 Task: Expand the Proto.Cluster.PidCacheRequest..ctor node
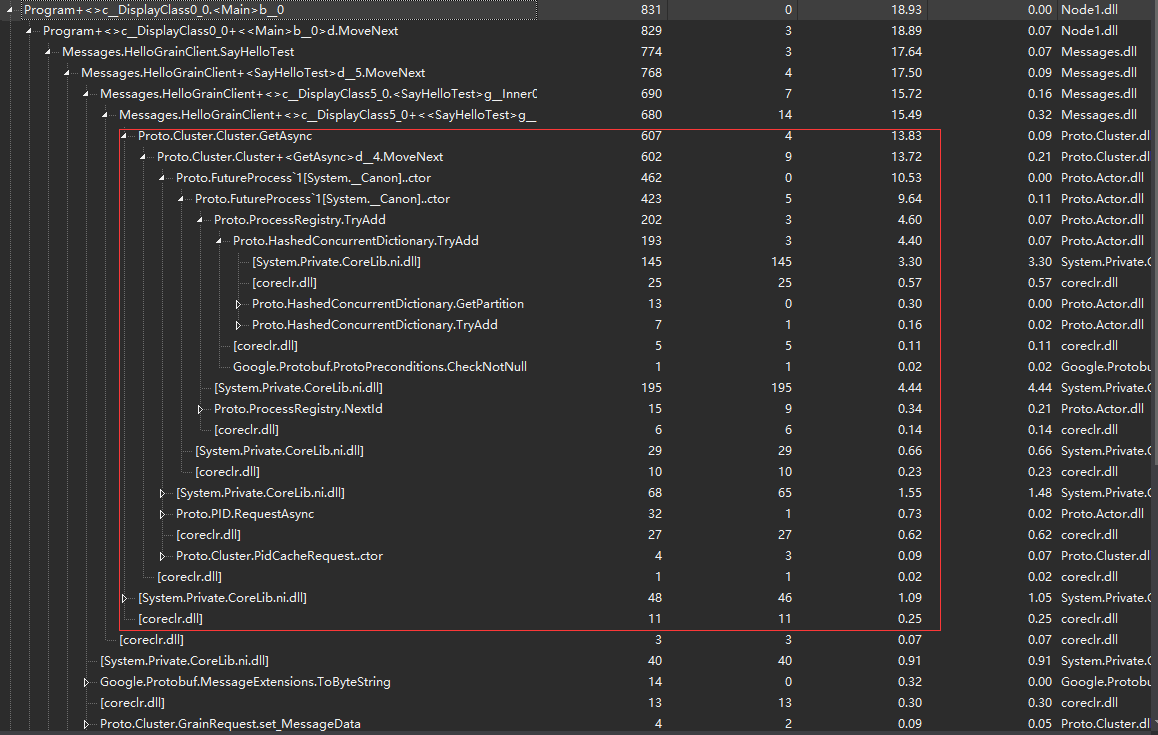[162, 555]
